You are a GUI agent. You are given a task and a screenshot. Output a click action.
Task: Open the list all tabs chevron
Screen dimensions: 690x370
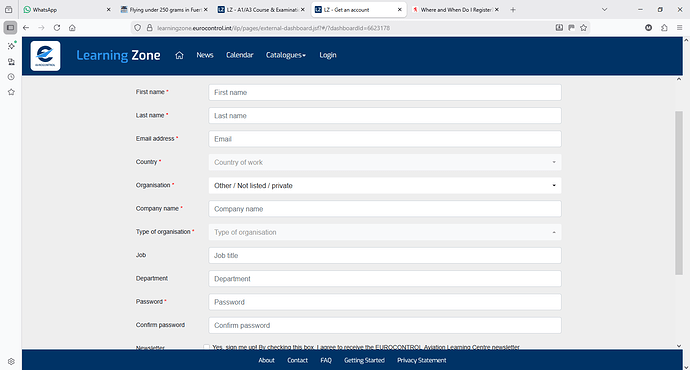pos(605,10)
